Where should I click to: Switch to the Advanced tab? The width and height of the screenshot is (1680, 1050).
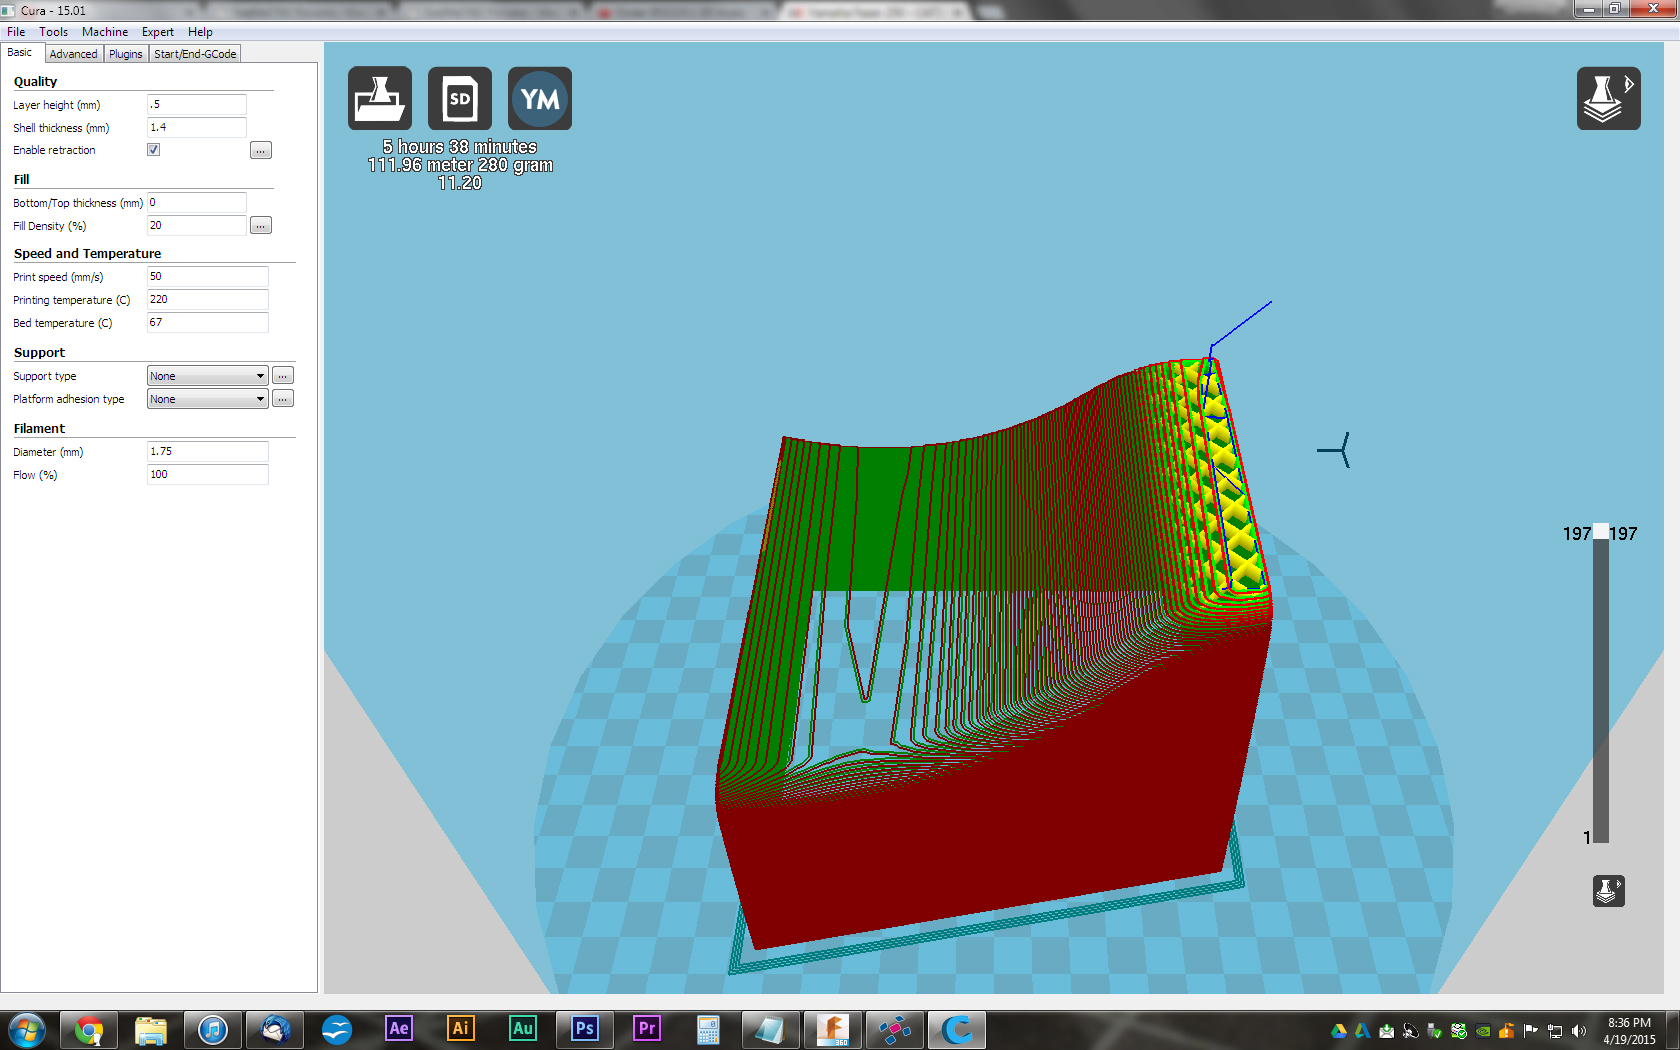pos(74,54)
